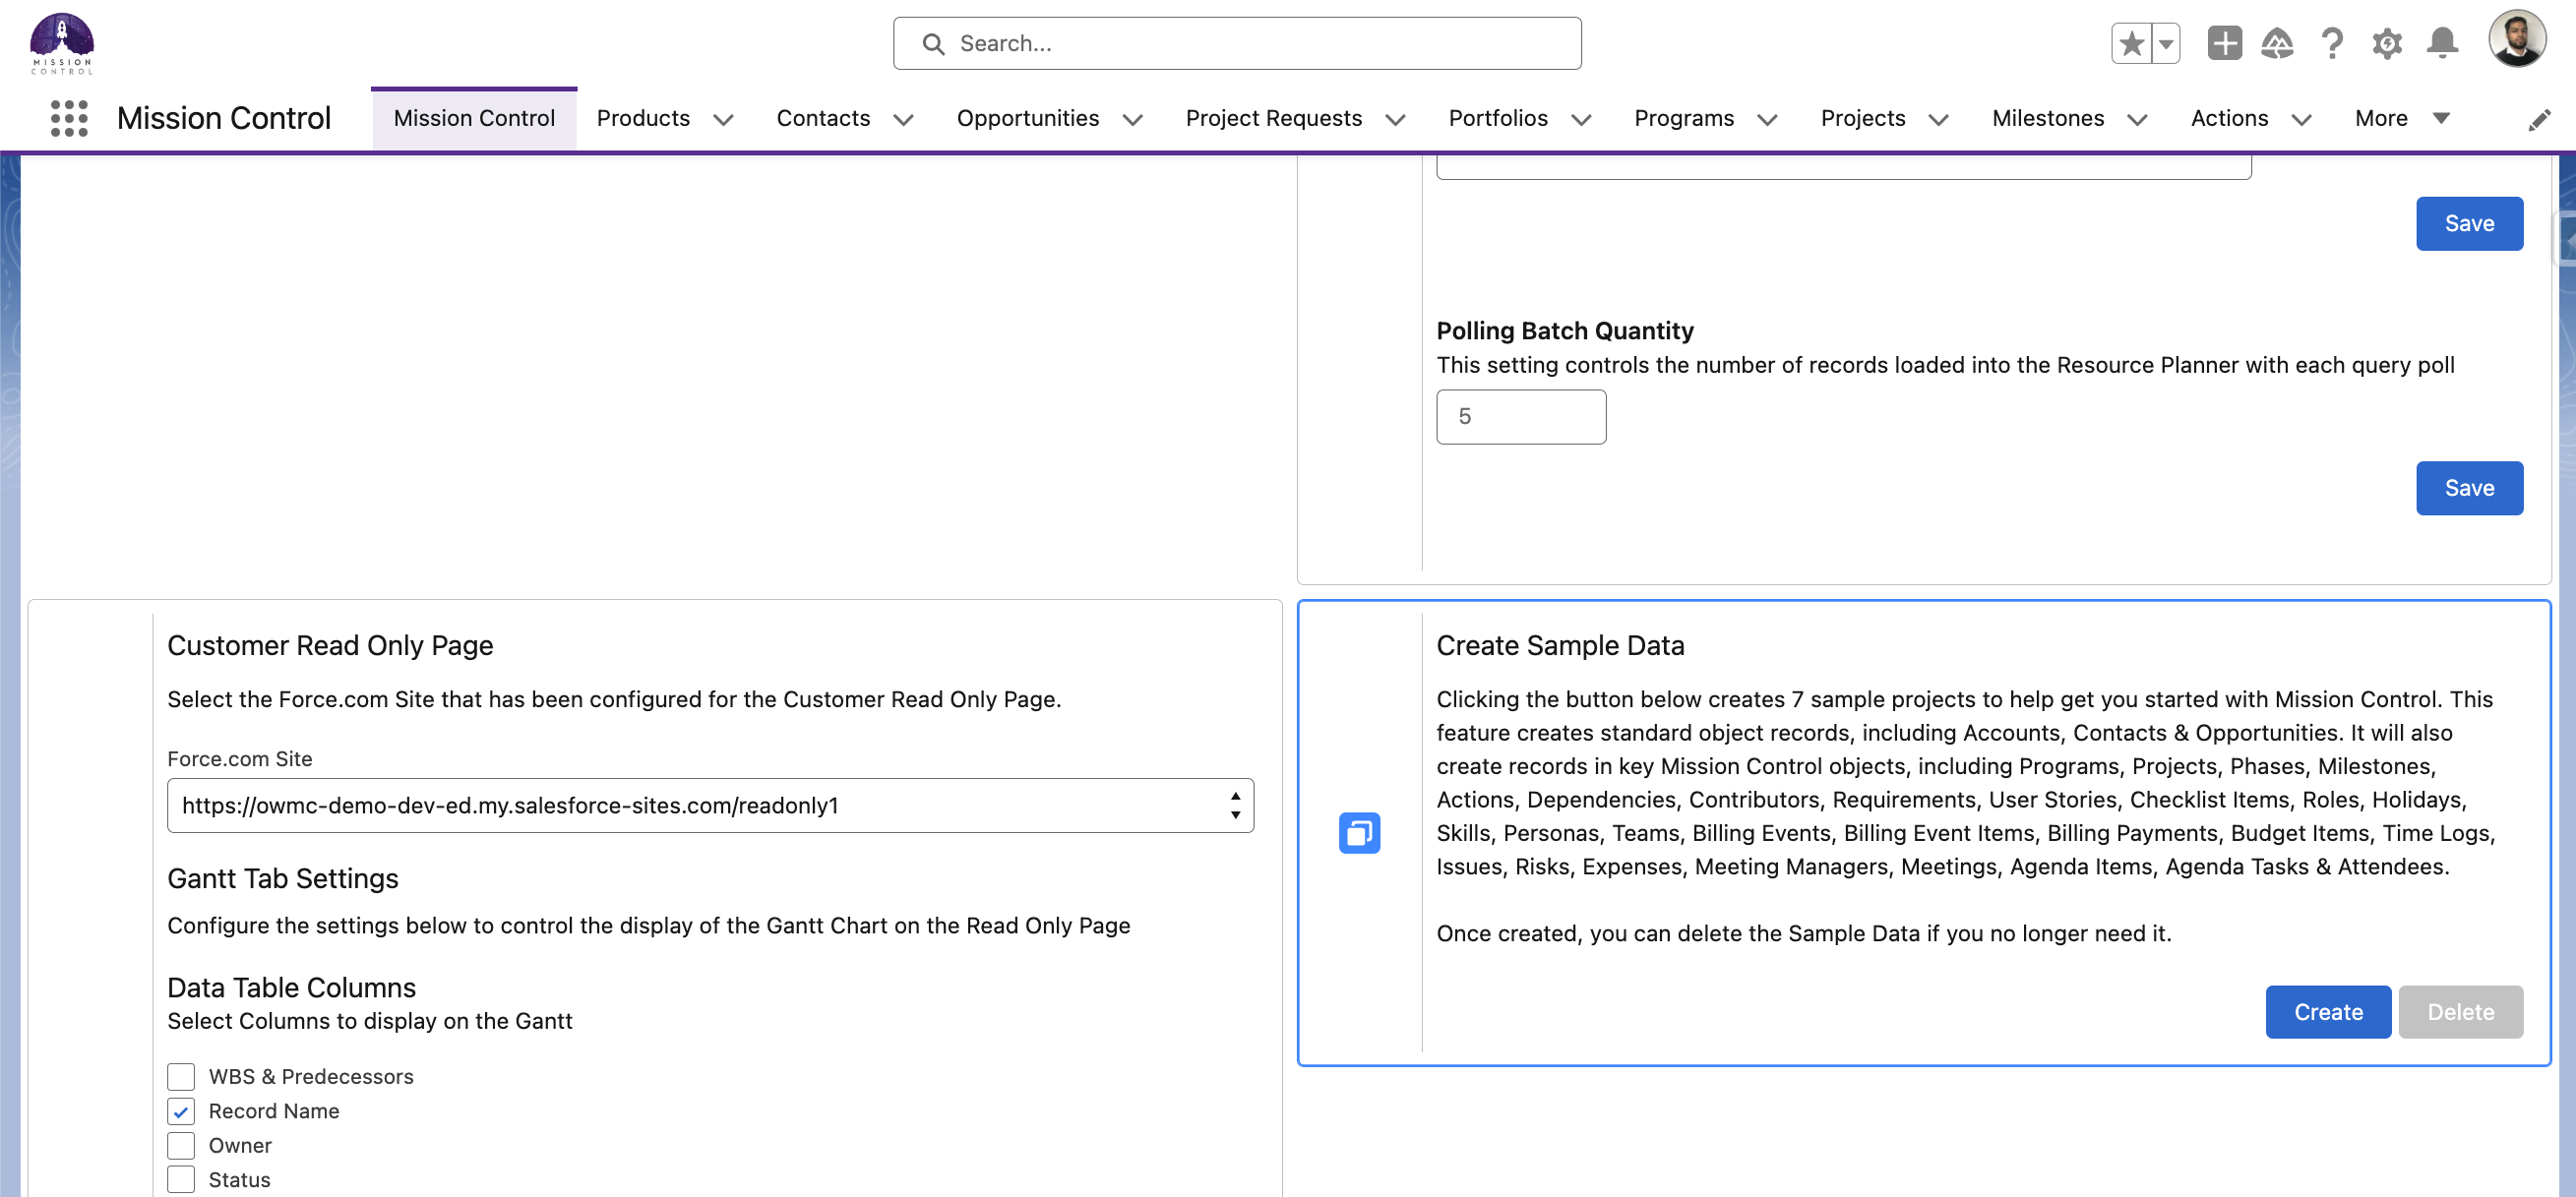Uncheck the Record Name checkbox

tap(181, 1111)
